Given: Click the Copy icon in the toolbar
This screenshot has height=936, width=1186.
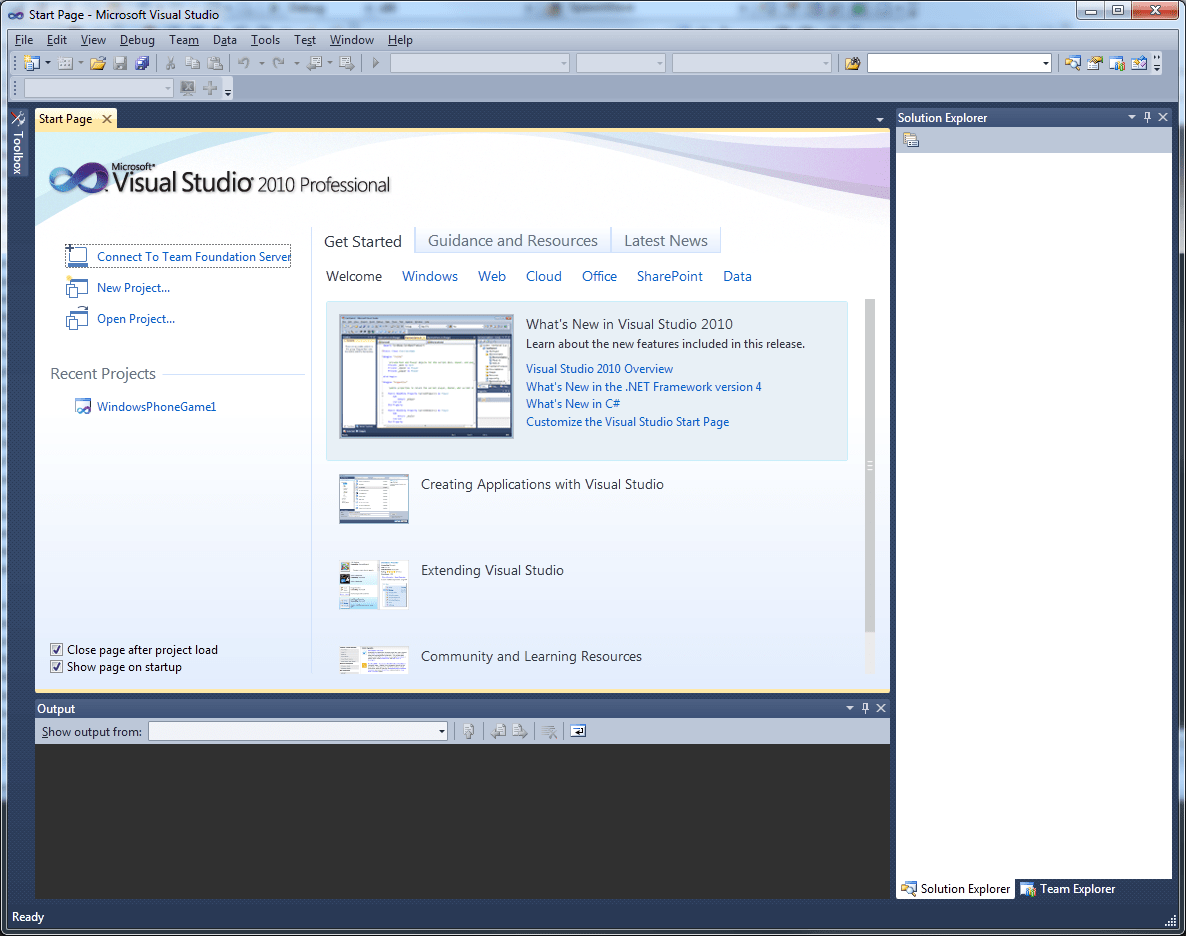Looking at the screenshot, I should 192,64.
